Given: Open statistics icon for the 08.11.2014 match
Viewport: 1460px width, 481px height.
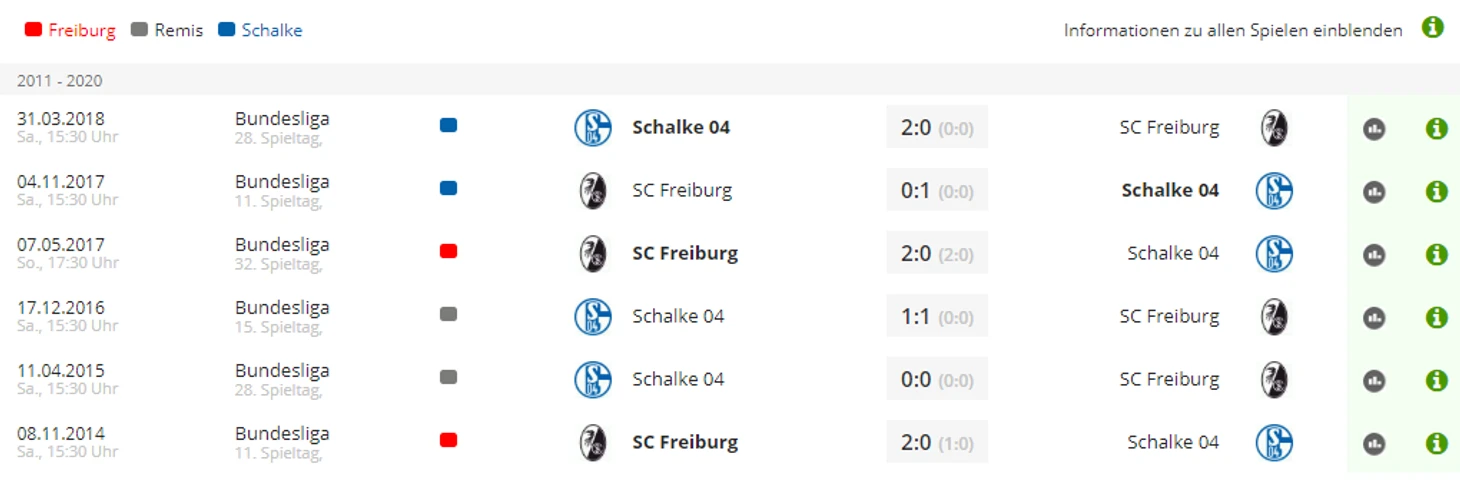Looking at the screenshot, I should (x=1374, y=444).
